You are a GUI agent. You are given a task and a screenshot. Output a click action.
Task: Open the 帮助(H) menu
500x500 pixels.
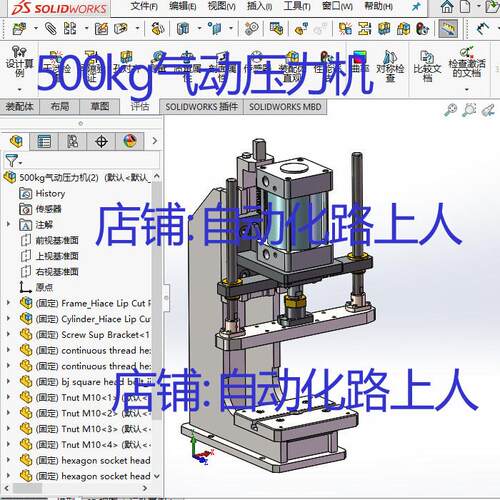tap(379, 6)
